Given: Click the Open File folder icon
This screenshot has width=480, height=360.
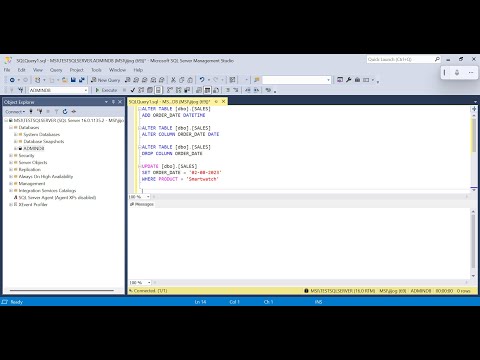Looking at the screenshot, I should tap(65, 80).
